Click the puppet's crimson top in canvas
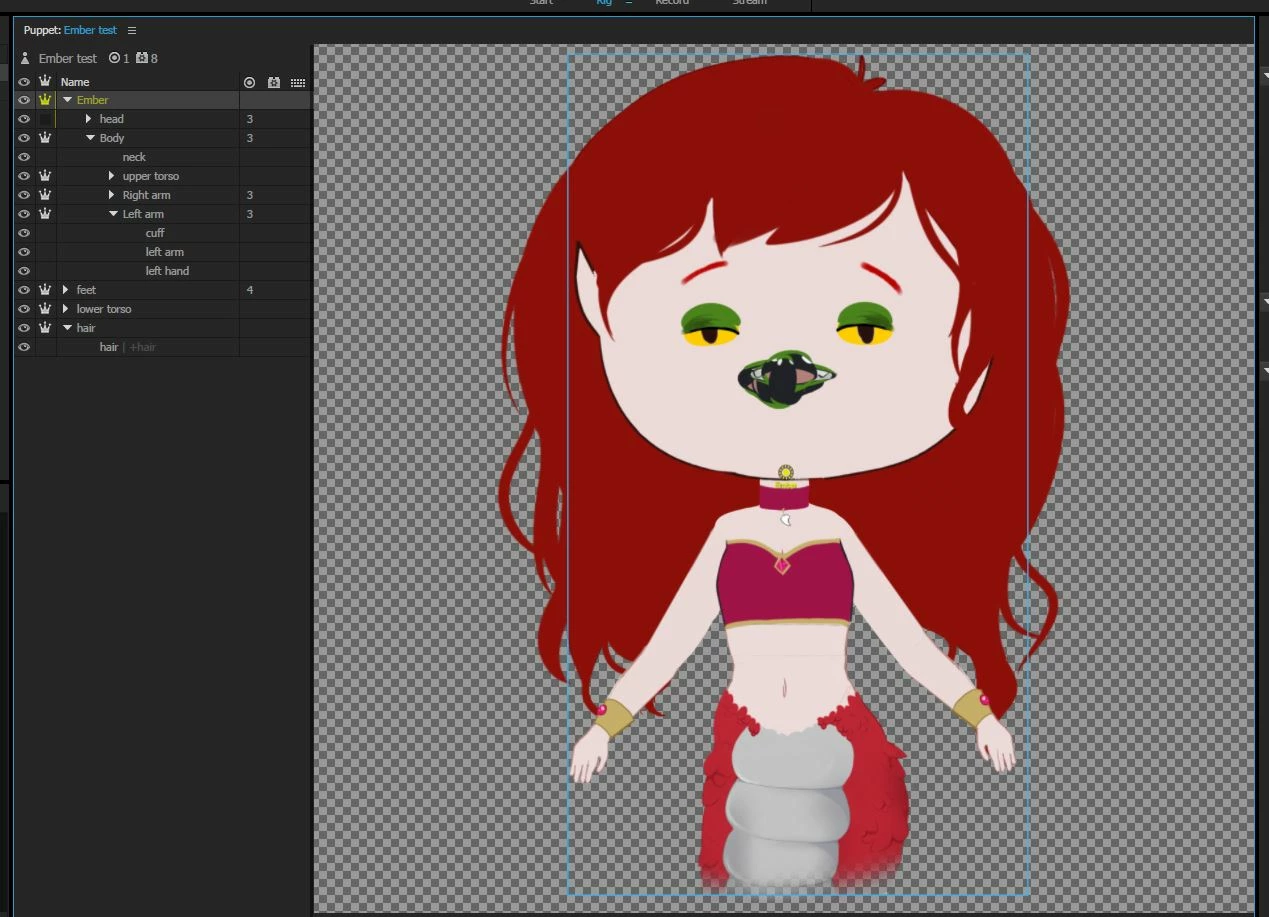Viewport: 1269px width, 917px height. click(x=785, y=583)
